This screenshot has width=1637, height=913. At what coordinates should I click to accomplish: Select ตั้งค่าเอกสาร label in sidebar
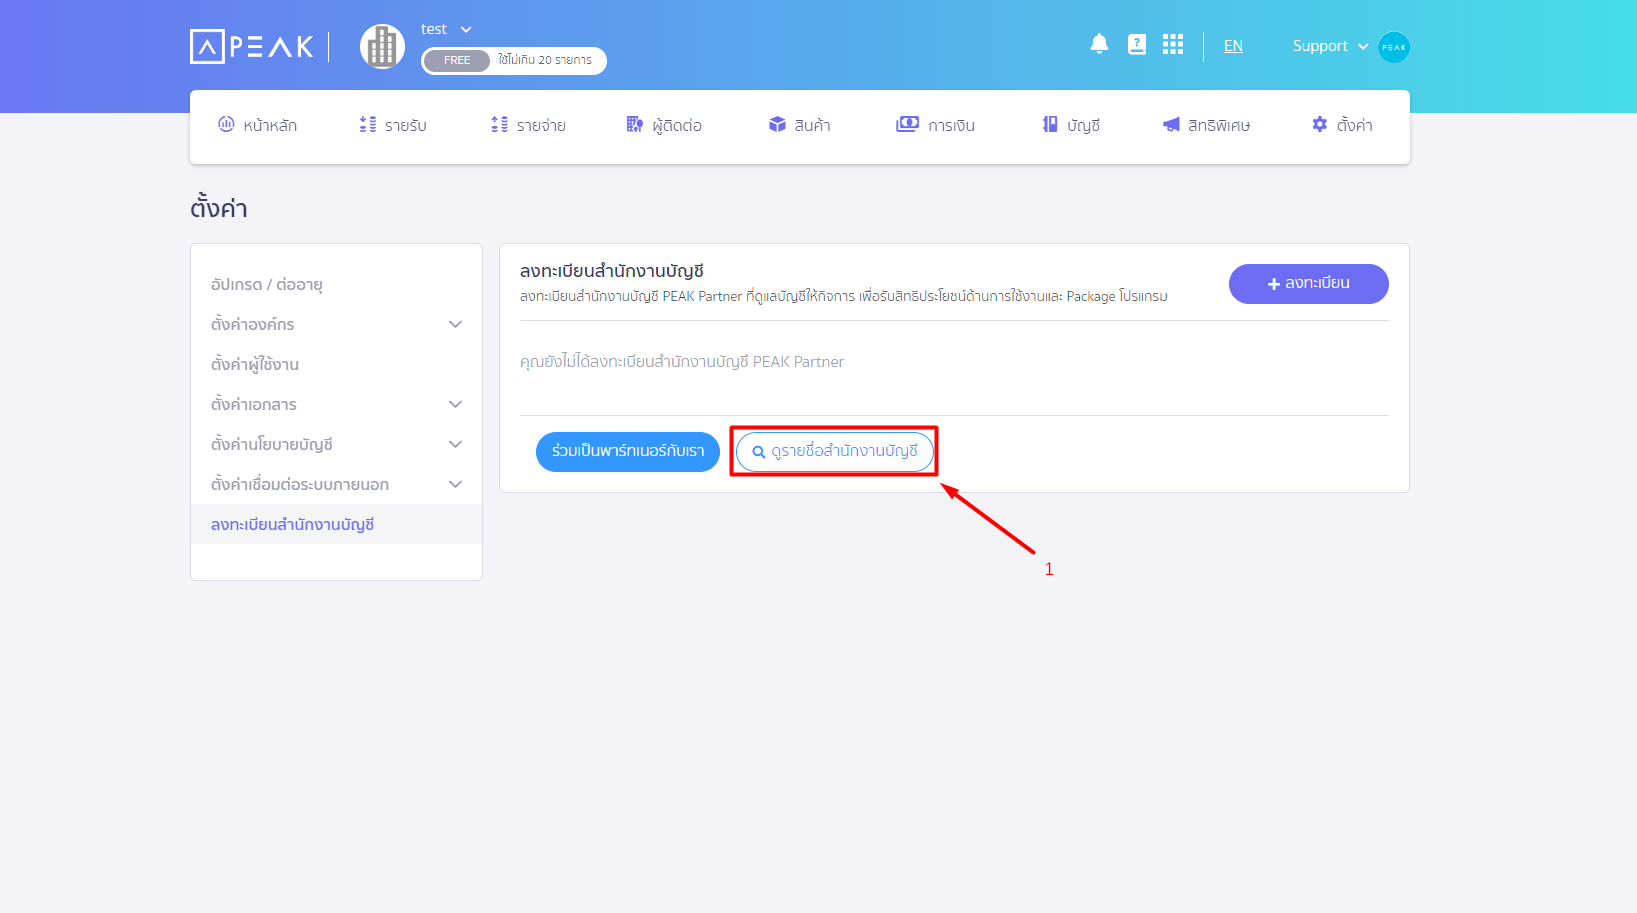tap(254, 404)
